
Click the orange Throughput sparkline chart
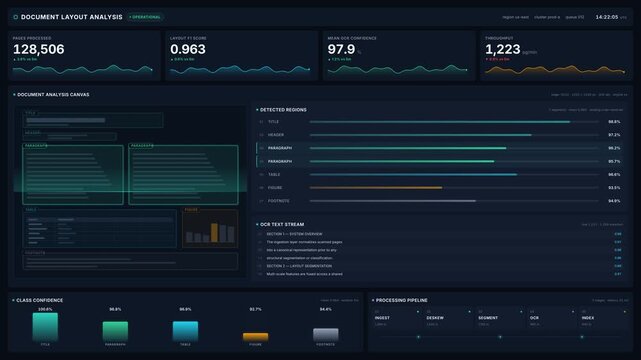[555, 70]
